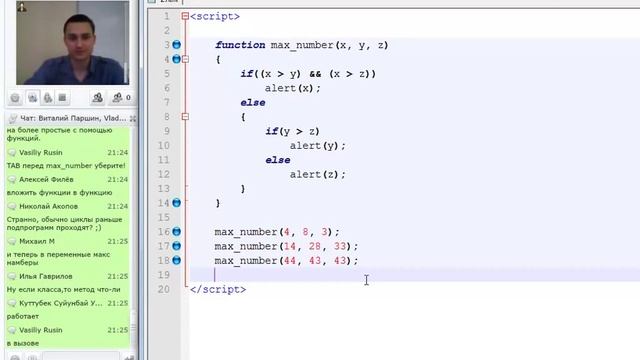Collapse the script block fold on line 1
The width and height of the screenshot is (640, 360).
(185, 16)
